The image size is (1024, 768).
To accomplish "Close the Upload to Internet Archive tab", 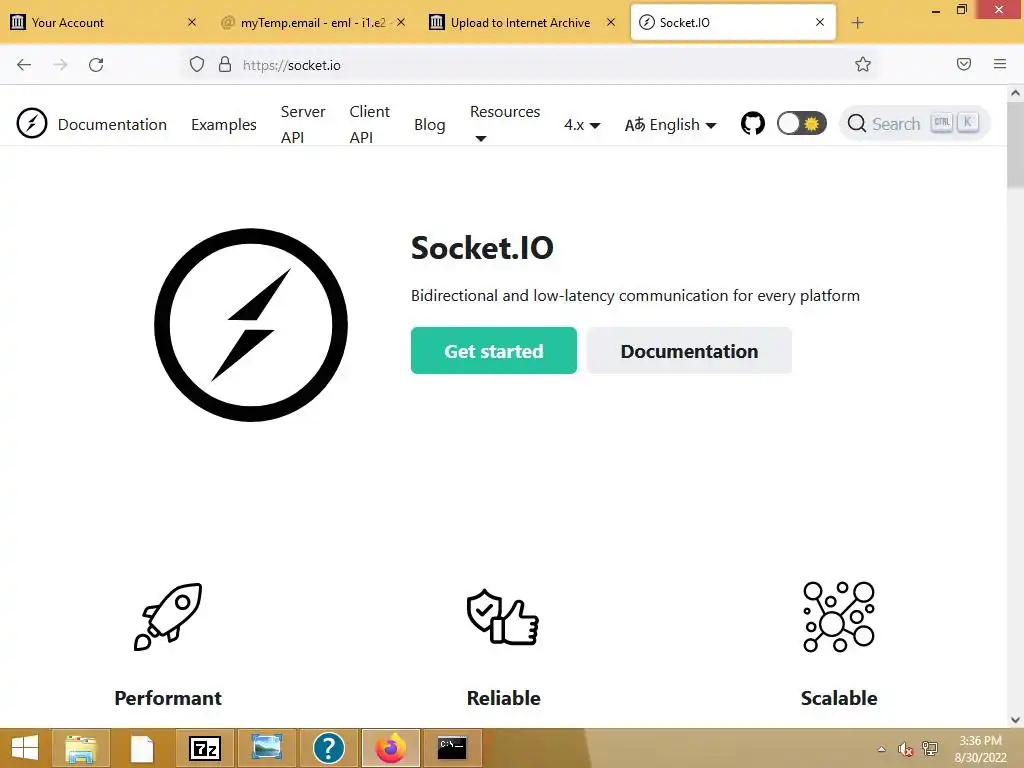I will (x=611, y=22).
